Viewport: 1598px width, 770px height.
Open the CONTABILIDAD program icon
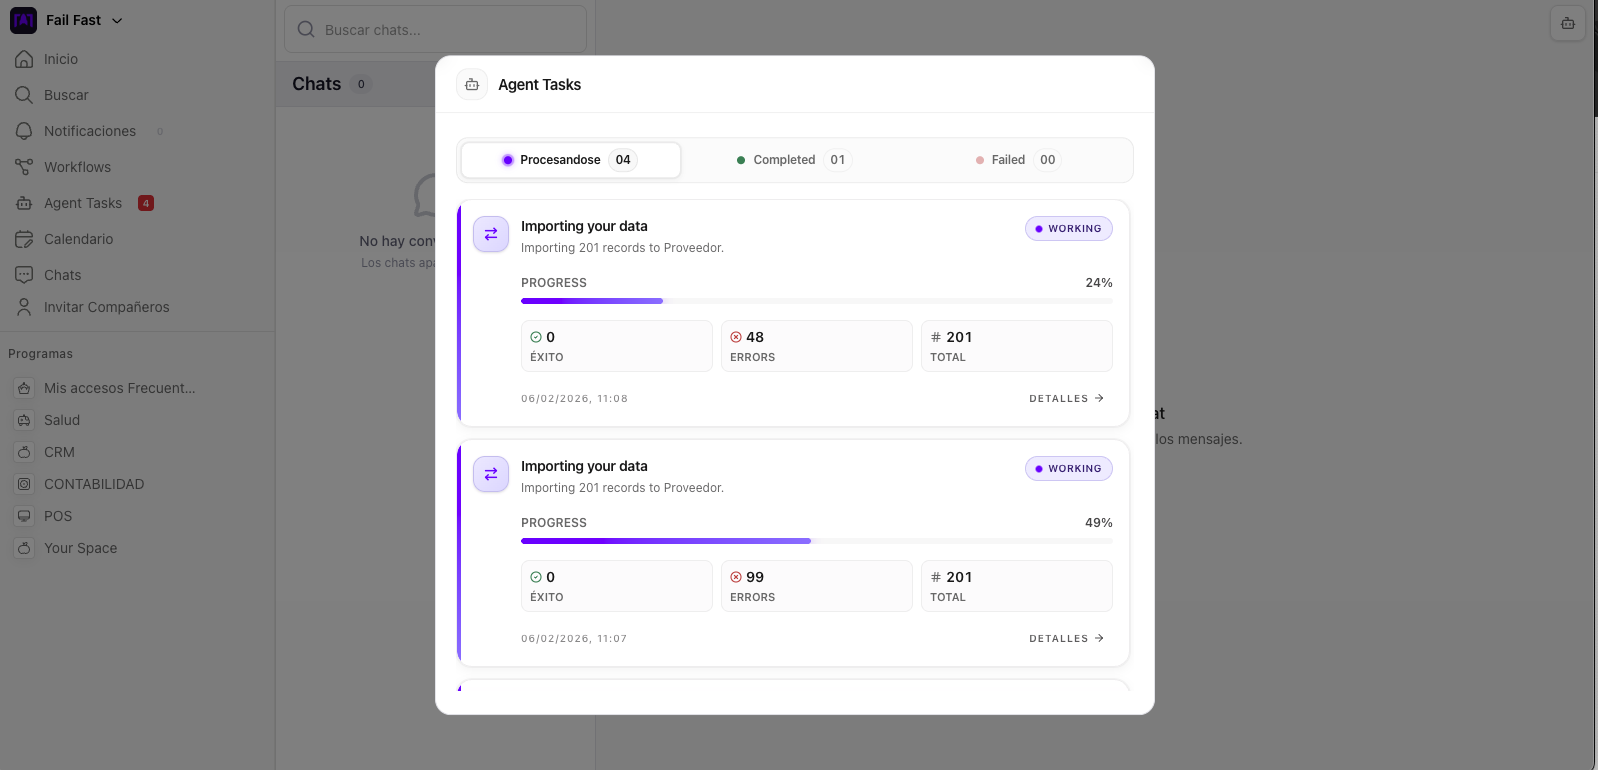pyautogui.click(x=24, y=484)
